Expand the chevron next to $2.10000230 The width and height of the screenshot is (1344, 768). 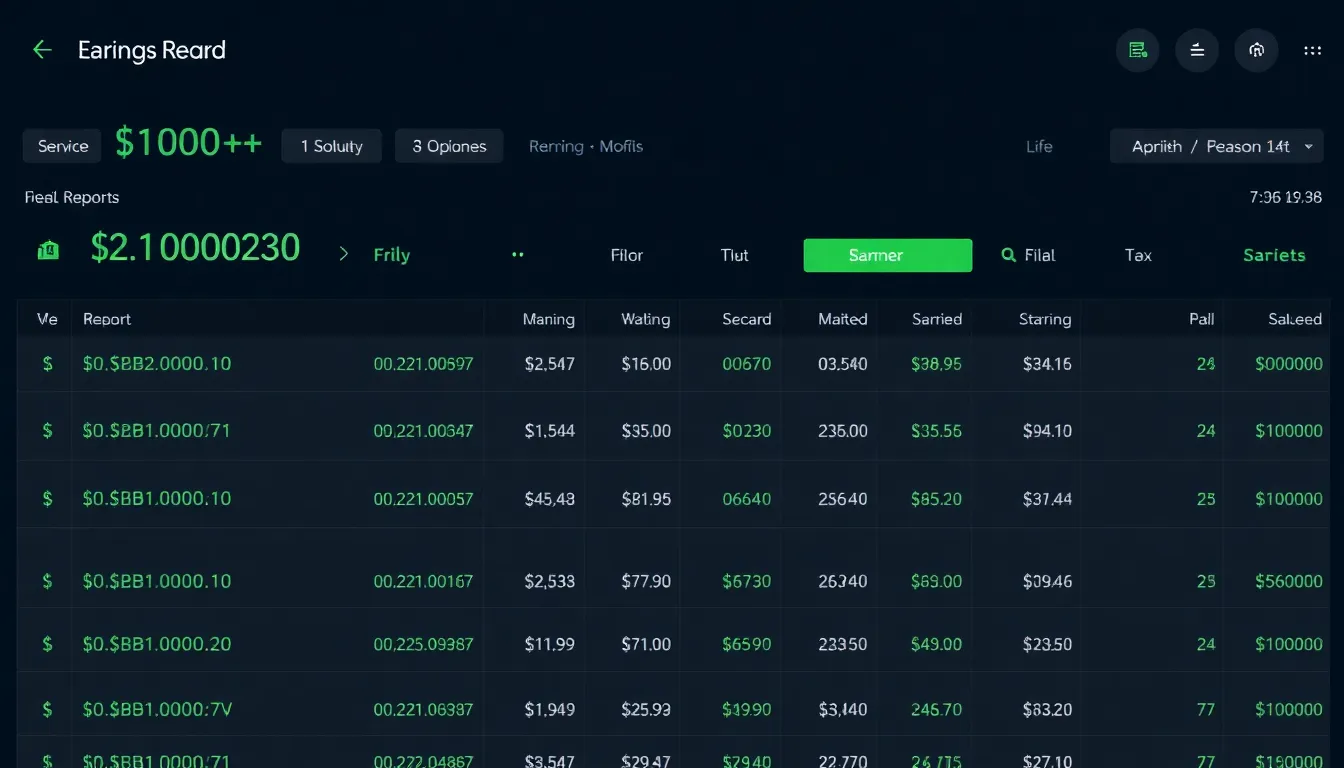tap(343, 254)
